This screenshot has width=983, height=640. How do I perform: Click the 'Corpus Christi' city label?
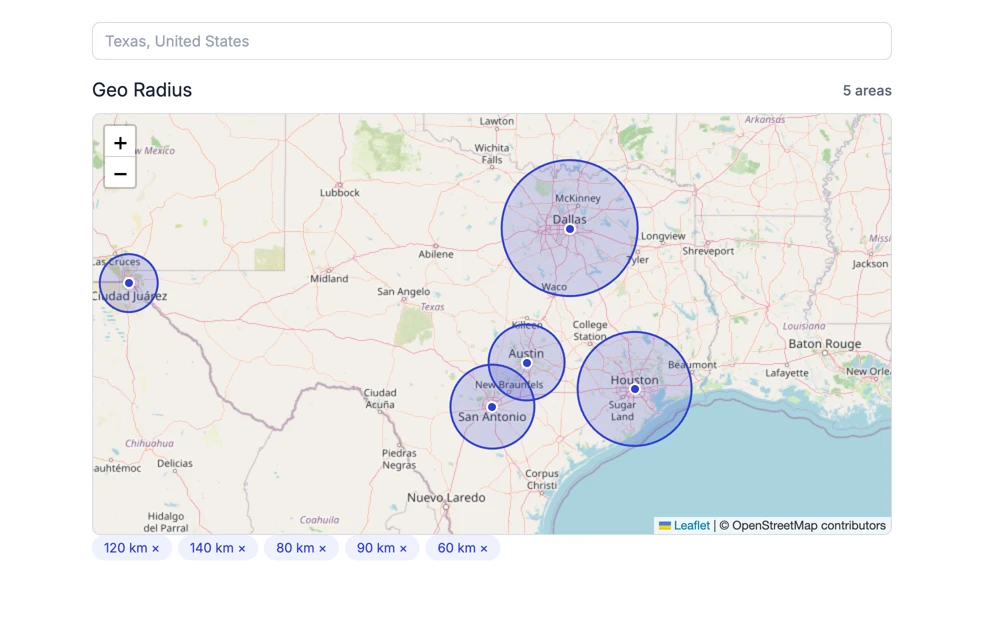(x=542, y=480)
